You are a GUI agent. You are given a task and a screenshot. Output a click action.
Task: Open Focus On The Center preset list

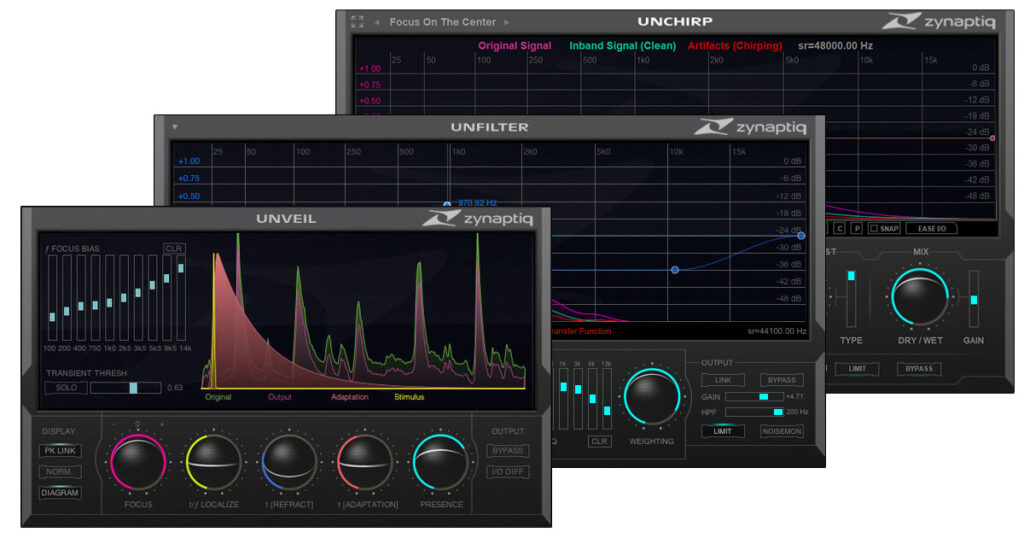(x=442, y=22)
